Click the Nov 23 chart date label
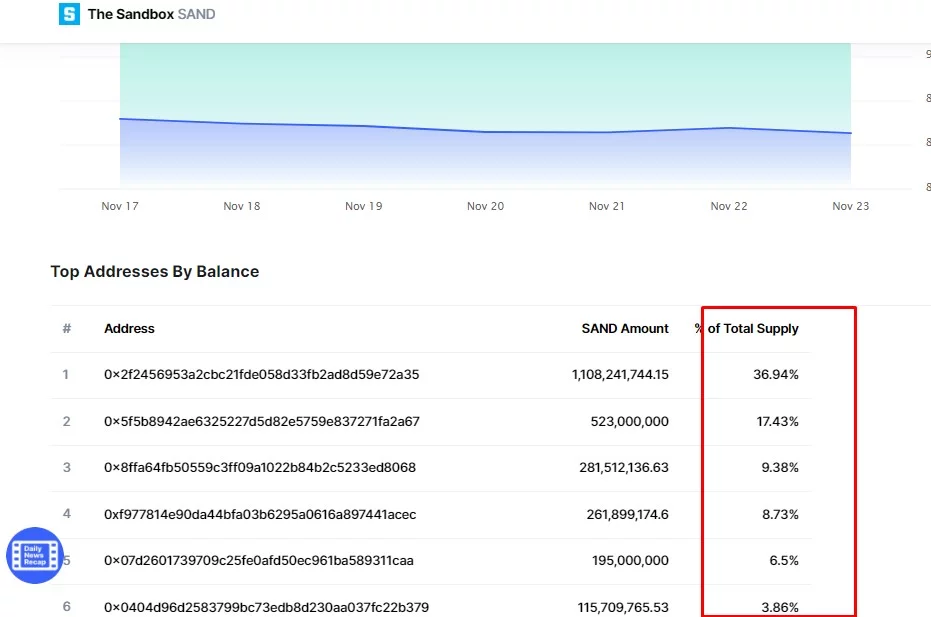The height and width of the screenshot is (617, 931). pos(850,206)
